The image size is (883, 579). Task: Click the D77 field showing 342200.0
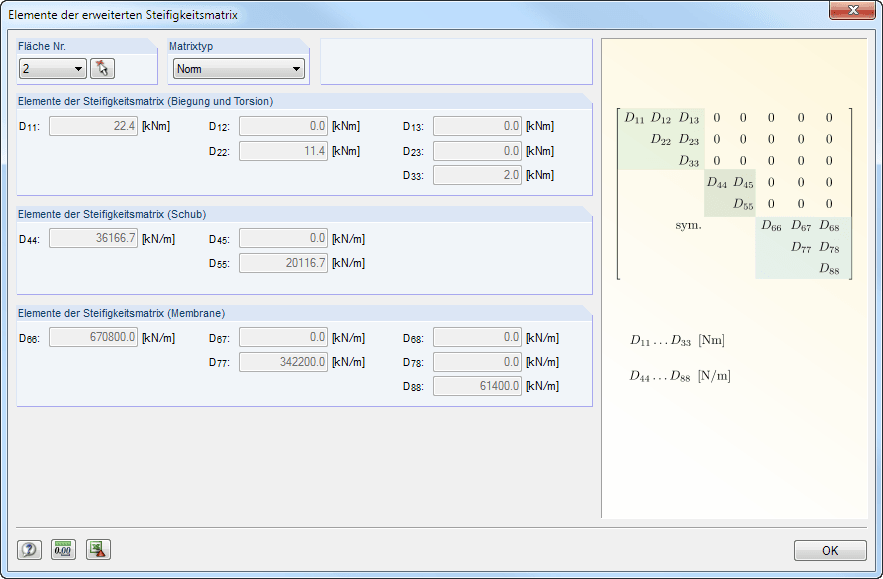click(283, 362)
